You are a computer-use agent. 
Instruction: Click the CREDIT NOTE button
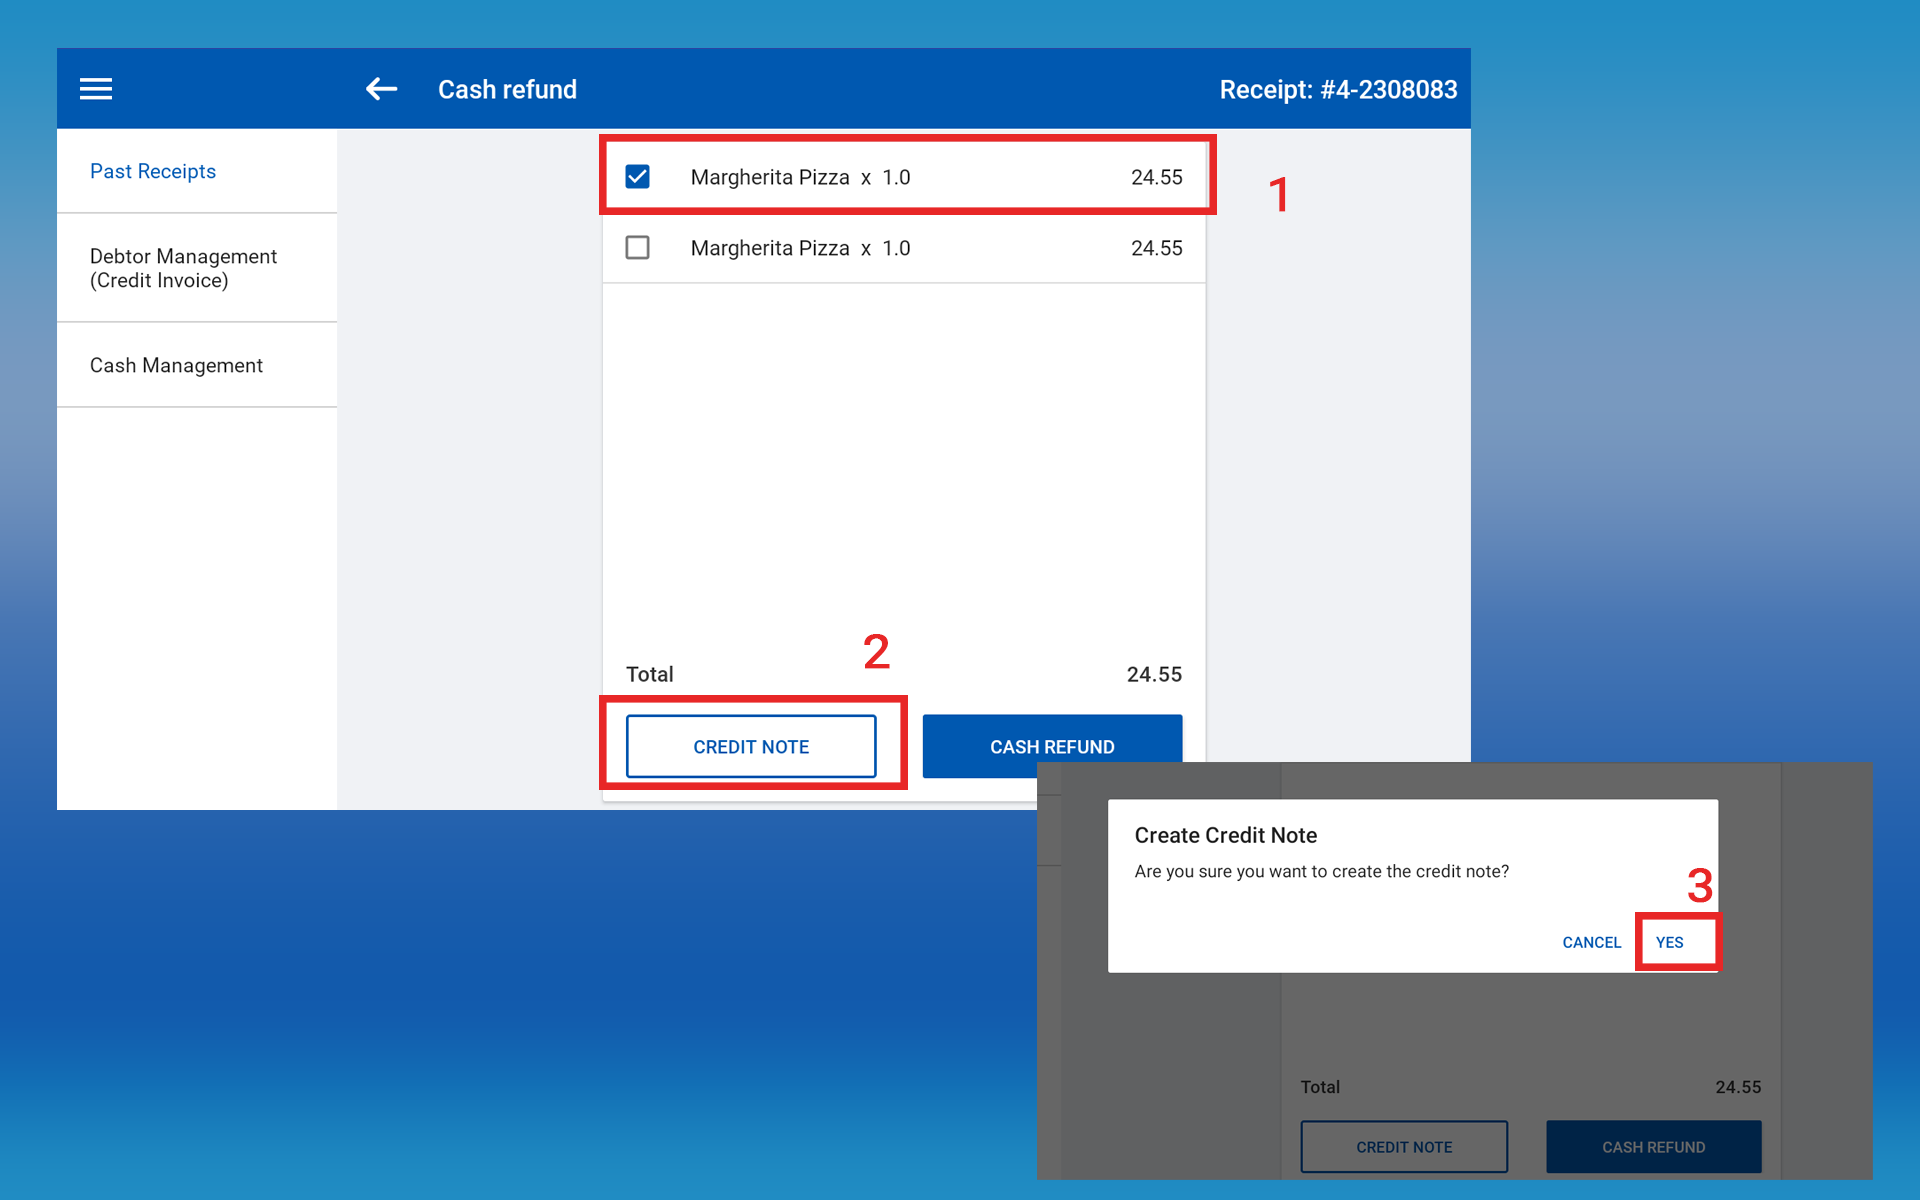click(751, 746)
